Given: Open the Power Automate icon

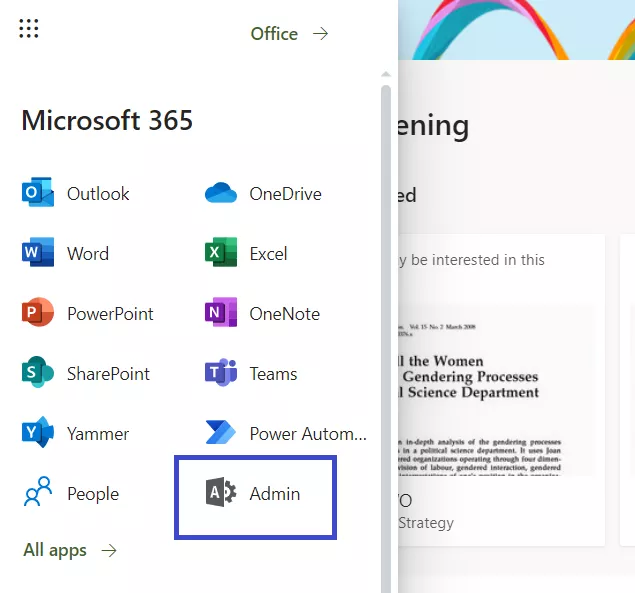Looking at the screenshot, I should [x=221, y=432].
